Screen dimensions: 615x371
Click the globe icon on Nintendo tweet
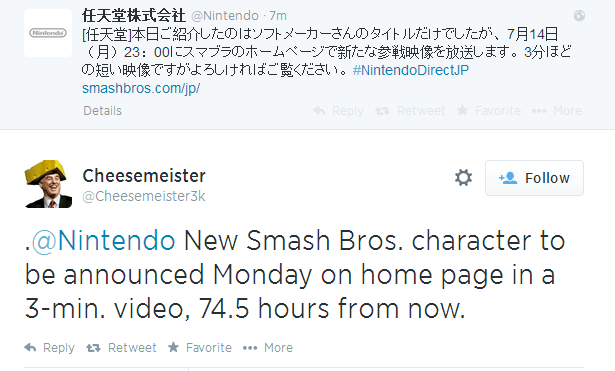point(579,16)
